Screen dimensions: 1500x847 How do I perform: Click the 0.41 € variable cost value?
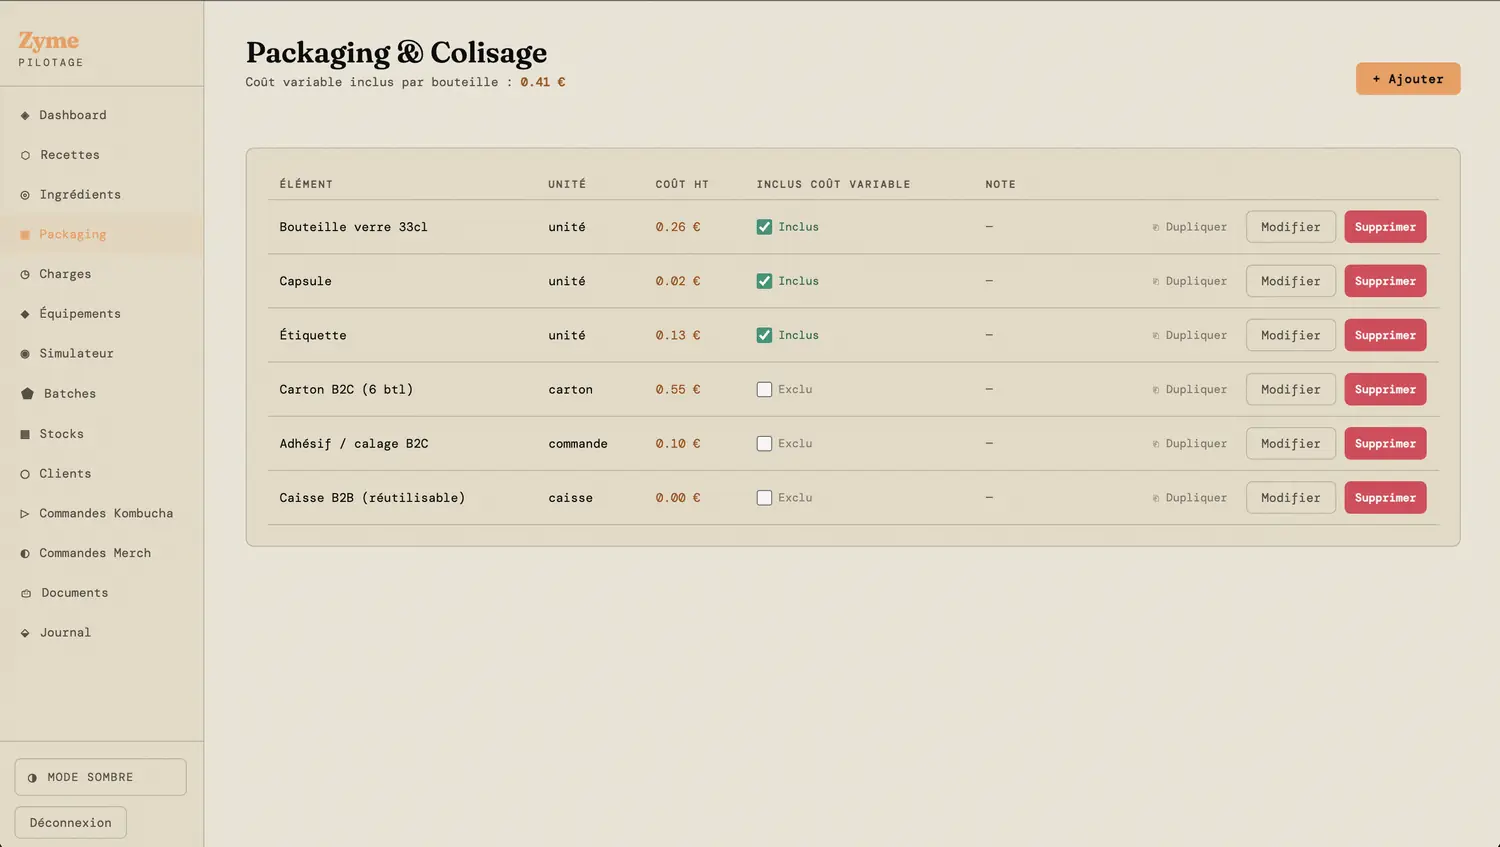coord(543,82)
